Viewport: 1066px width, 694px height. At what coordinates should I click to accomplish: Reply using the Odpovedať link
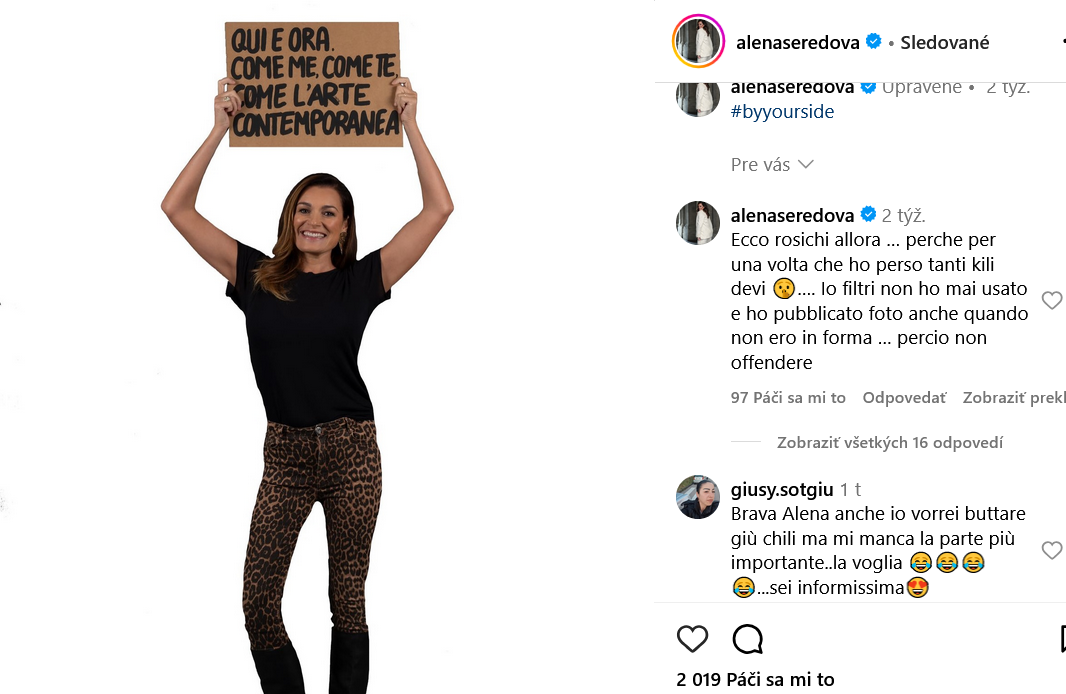pos(904,398)
